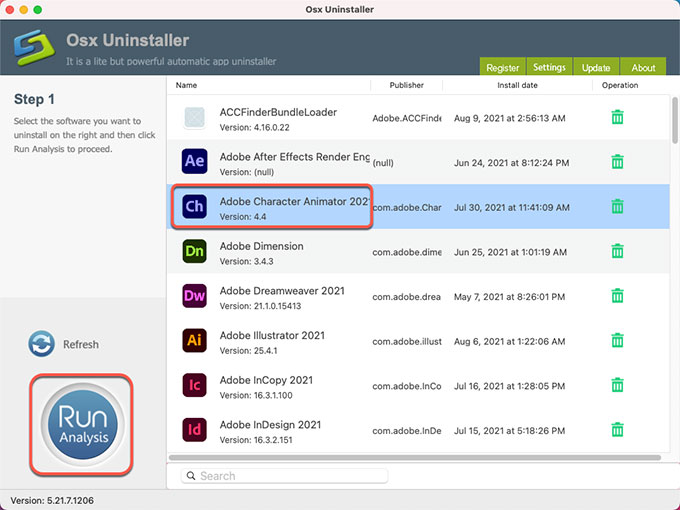This screenshot has width=680, height=510.
Task: Select Adobe InDesign 2021 name
Action: click(270, 425)
